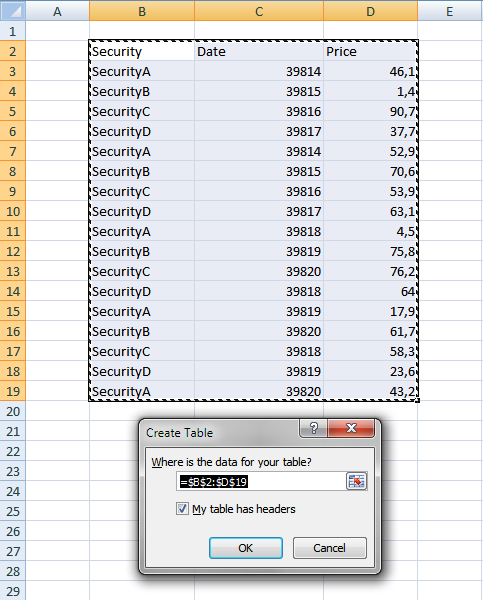Click the table range input field

coord(261,481)
